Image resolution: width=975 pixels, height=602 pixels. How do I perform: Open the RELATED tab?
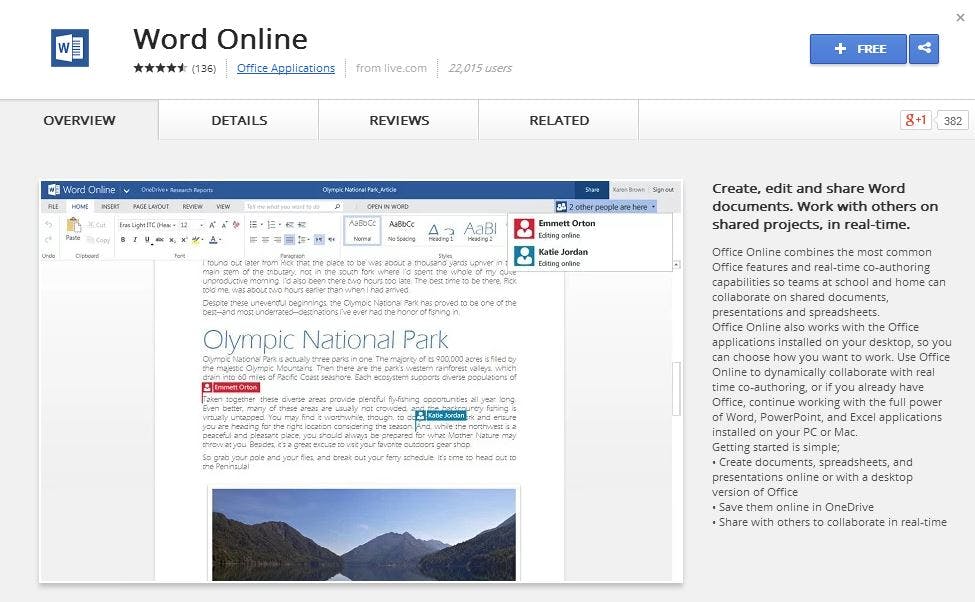pos(559,120)
